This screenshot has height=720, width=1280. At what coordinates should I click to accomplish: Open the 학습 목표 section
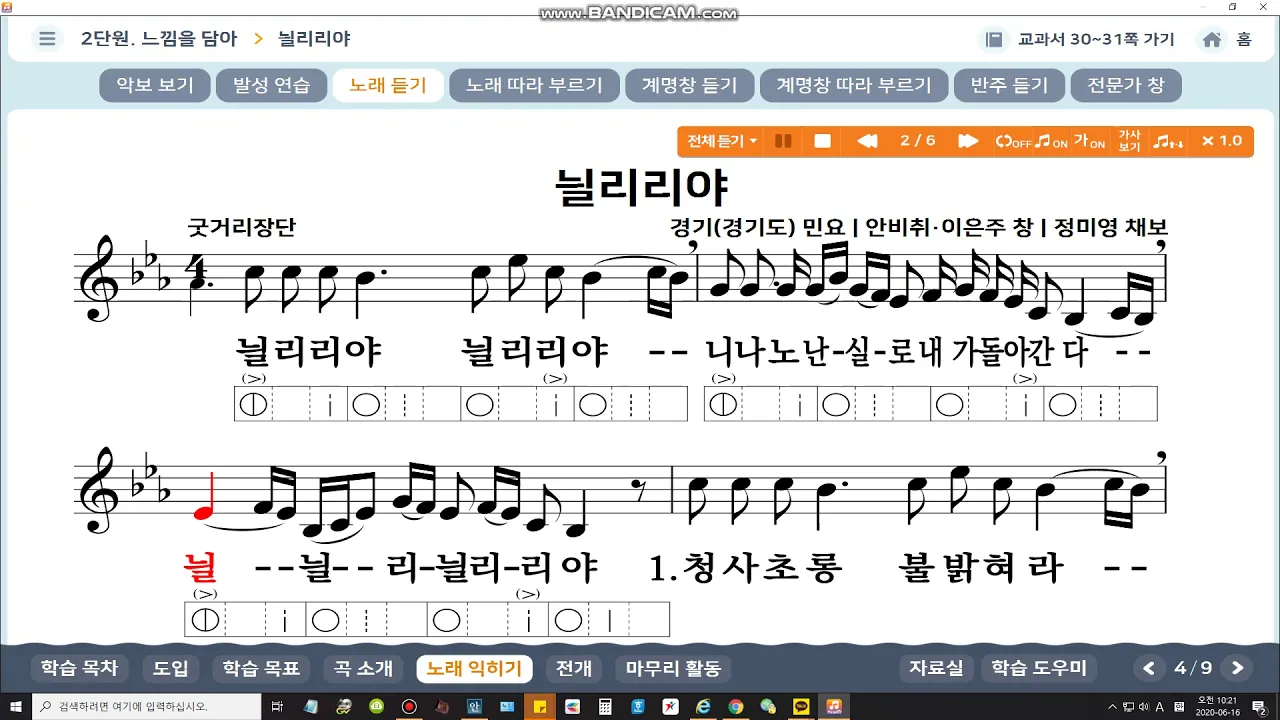coord(261,668)
